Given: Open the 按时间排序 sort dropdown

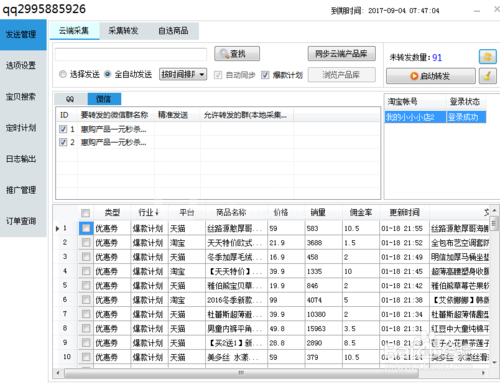Looking at the screenshot, I should point(183,74).
